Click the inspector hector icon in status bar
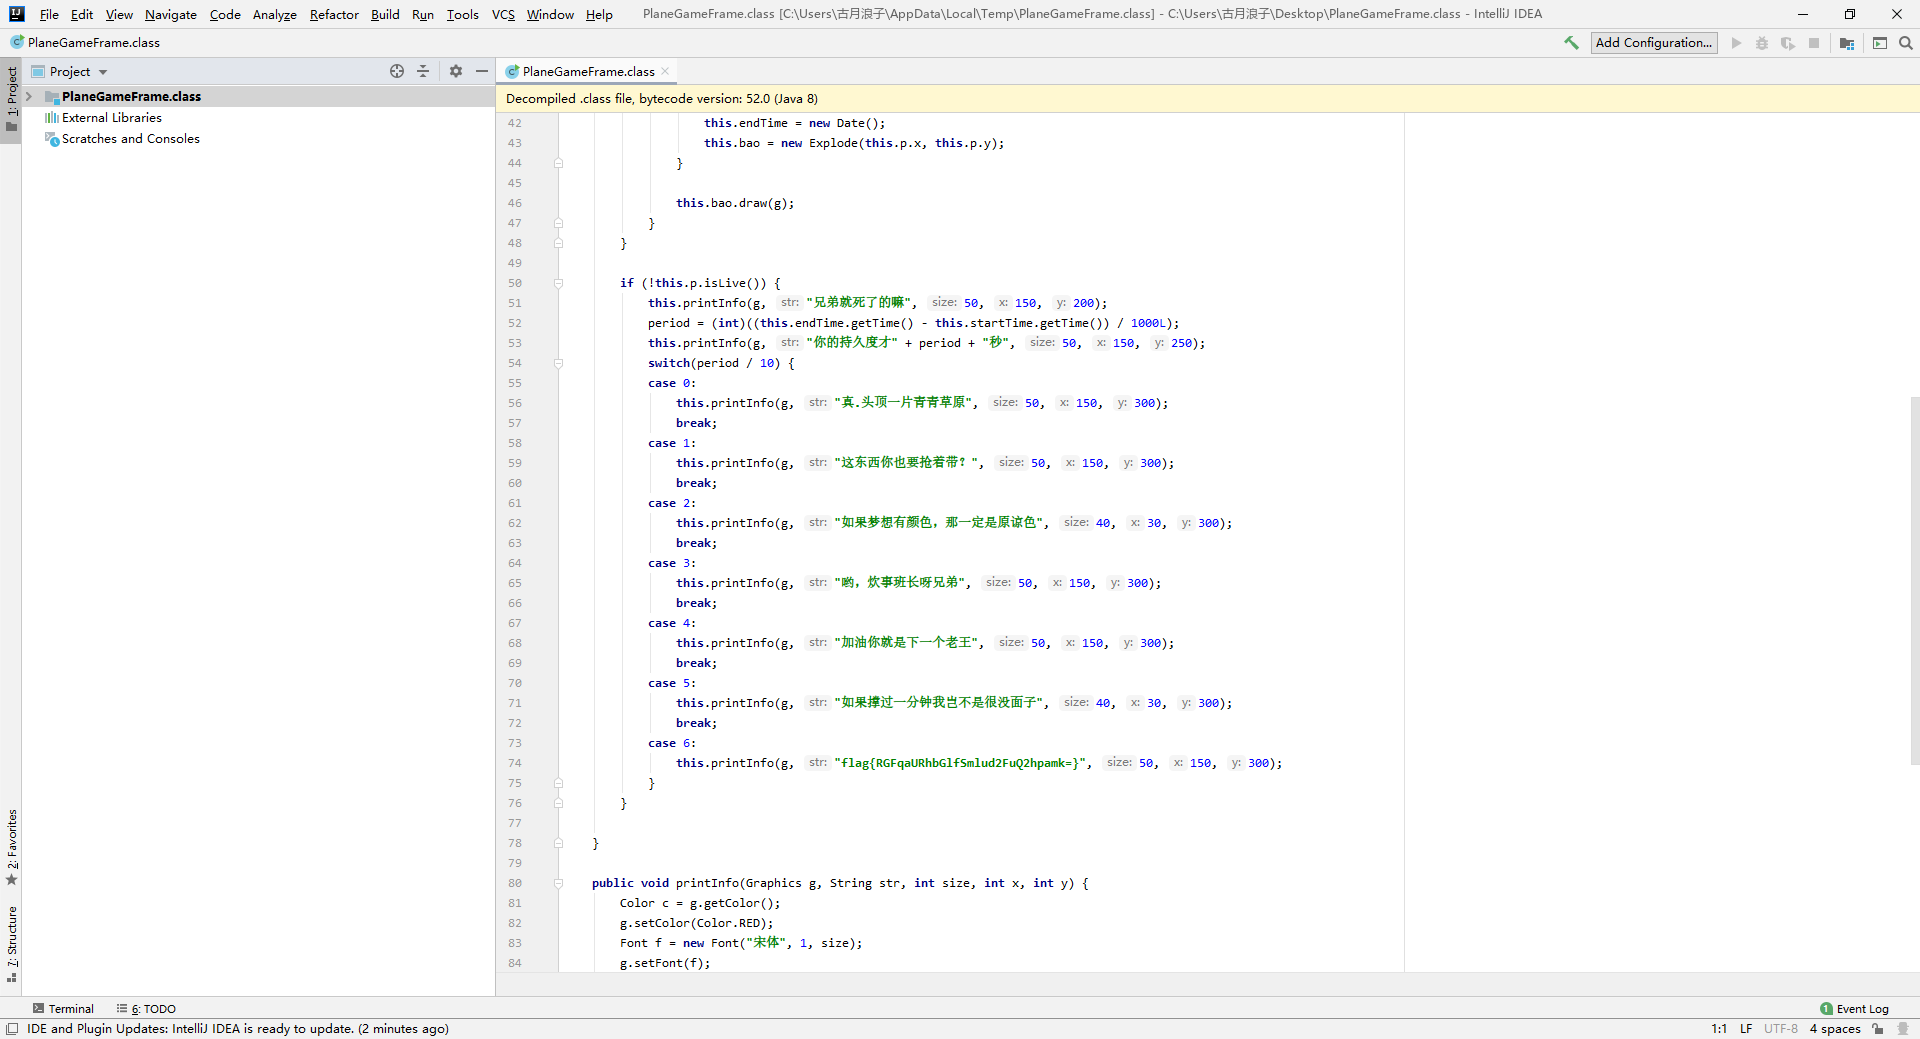Image resolution: width=1920 pixels, height=1039 pixels. (x=1902, y=1029)
